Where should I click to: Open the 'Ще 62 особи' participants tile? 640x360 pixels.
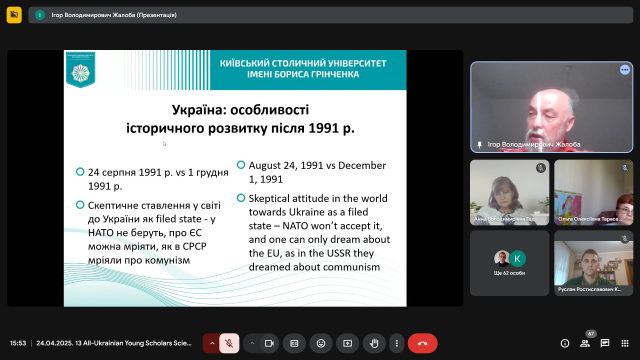[509, 263]
